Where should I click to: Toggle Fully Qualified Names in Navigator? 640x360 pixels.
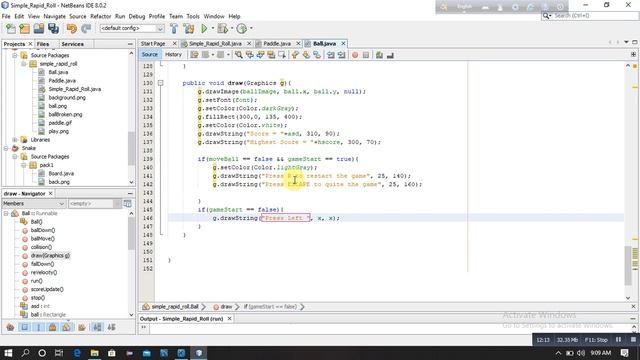82,327
